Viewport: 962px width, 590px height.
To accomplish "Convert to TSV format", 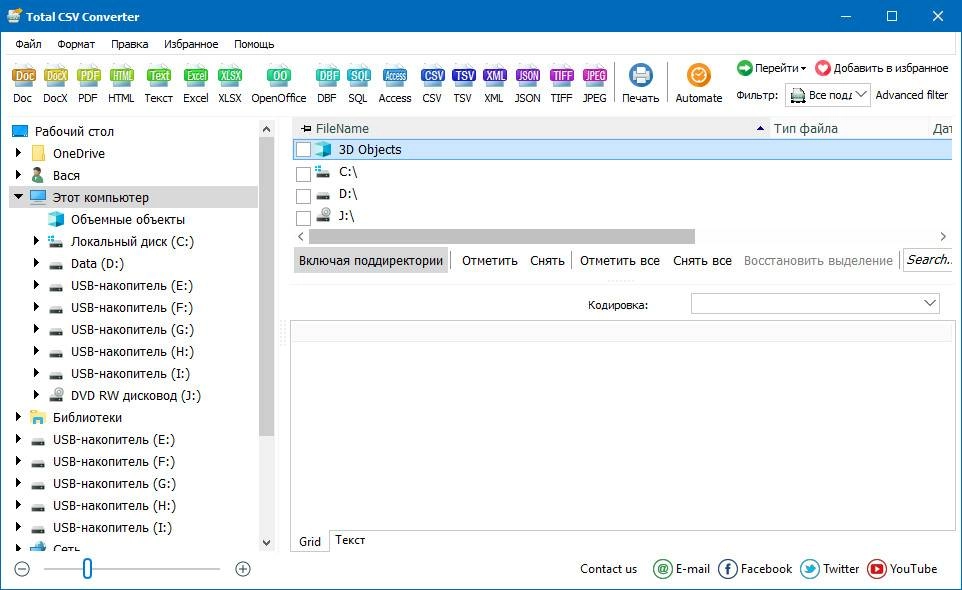I will pyautogui.click(x=463, y=84).
